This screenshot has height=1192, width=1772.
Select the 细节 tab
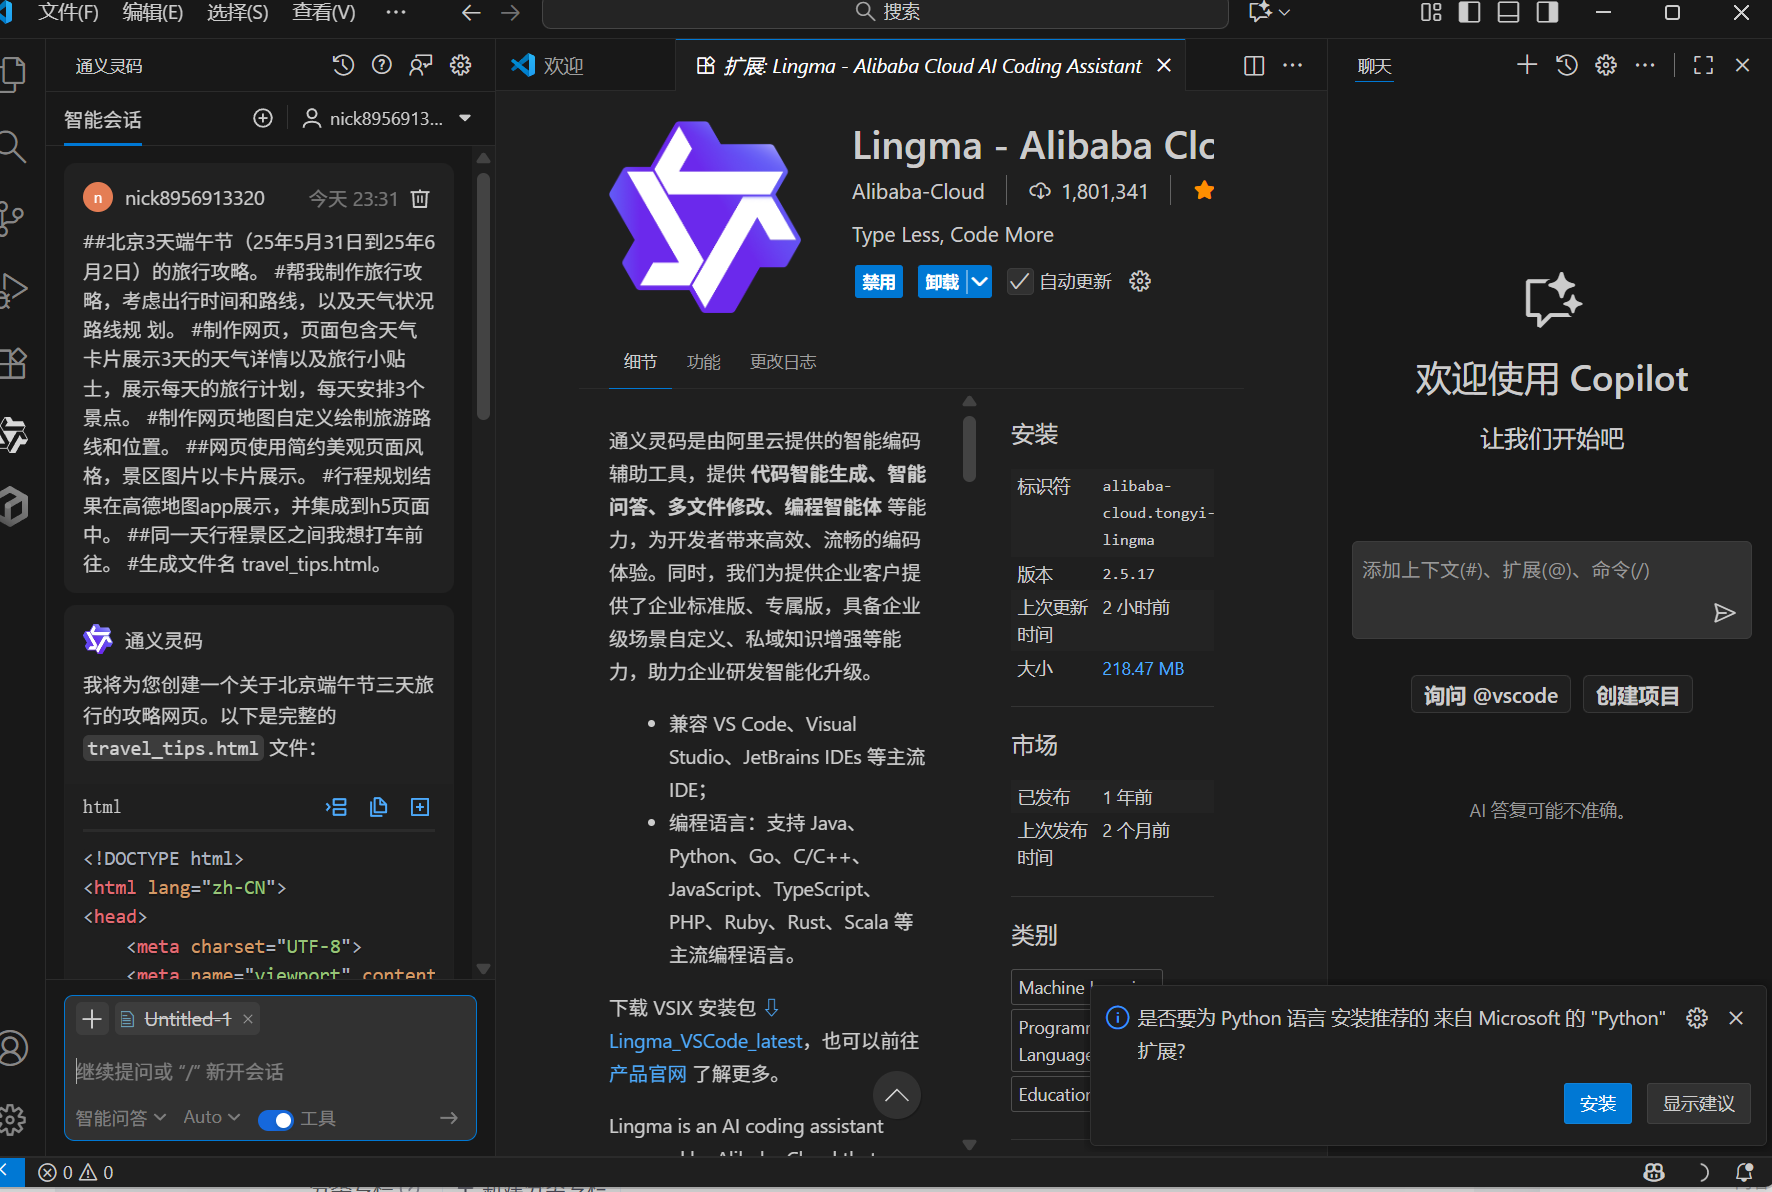(x=640, y=362)
